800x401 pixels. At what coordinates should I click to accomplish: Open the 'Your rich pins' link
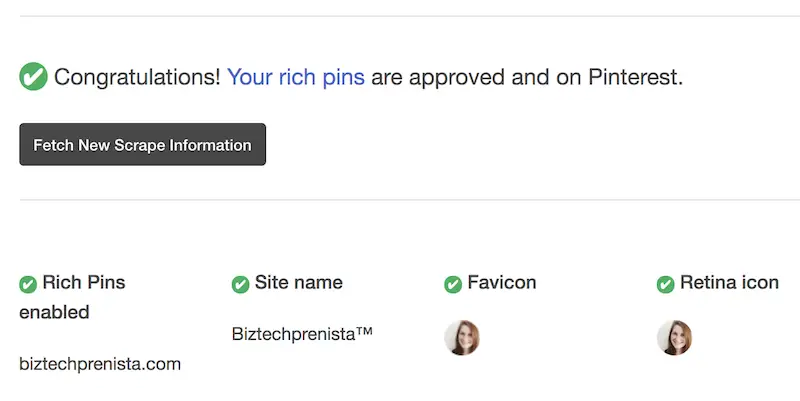click(296, 78)
